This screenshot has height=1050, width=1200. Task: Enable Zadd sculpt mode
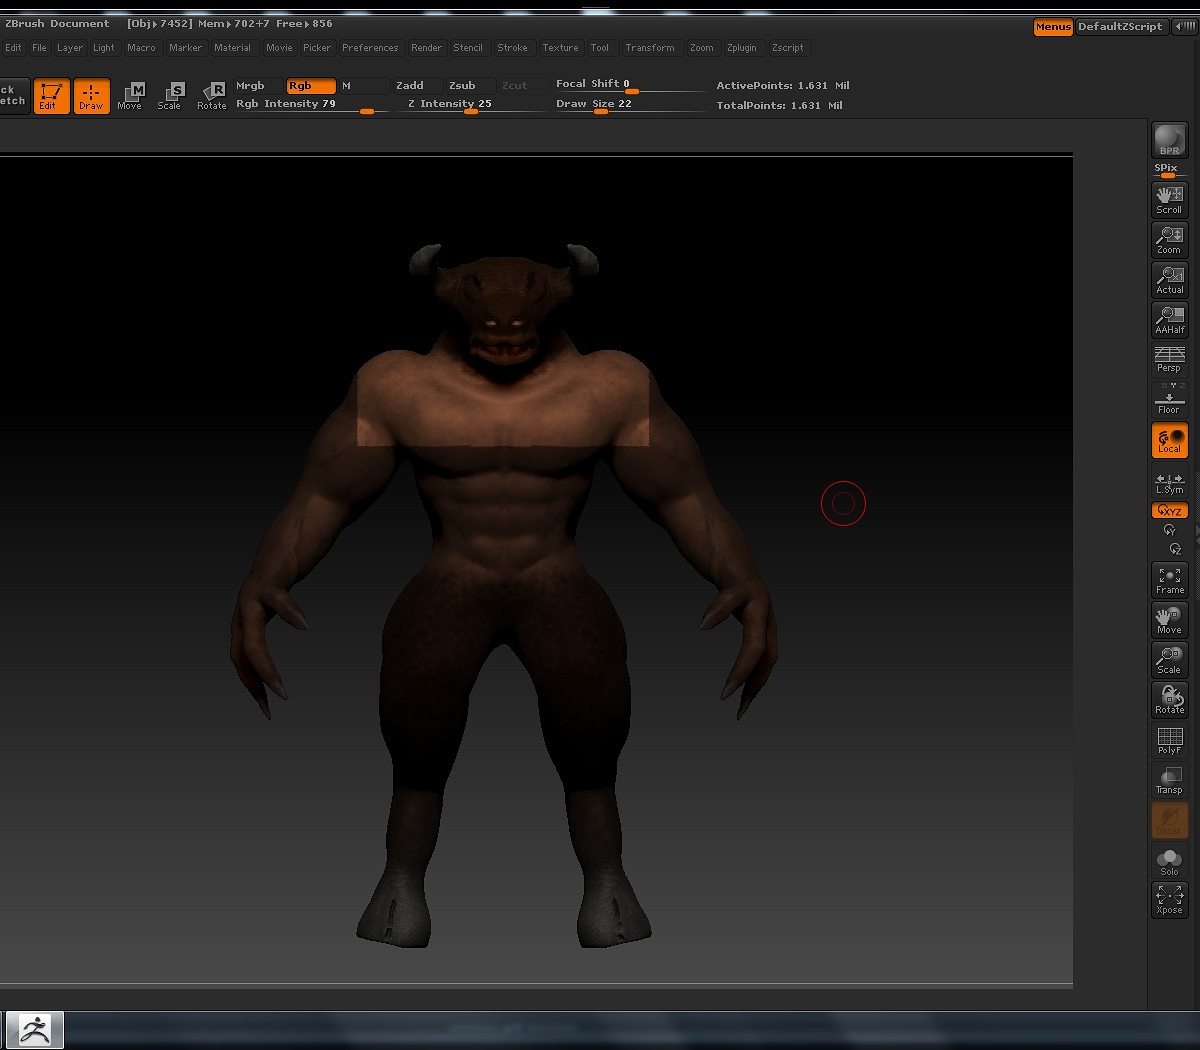click(417, 86)
